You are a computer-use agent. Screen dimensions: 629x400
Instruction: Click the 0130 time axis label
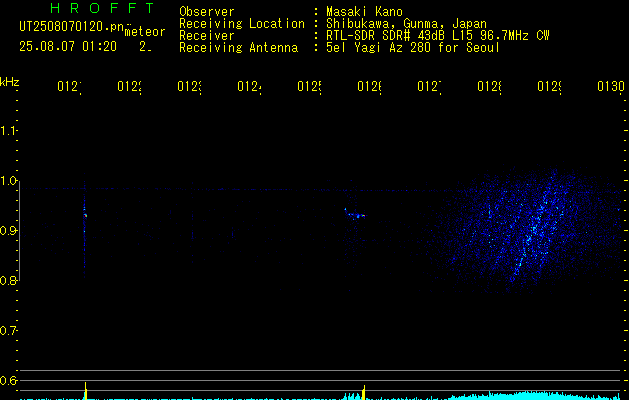pyautogui.click(x=611, y=86)
